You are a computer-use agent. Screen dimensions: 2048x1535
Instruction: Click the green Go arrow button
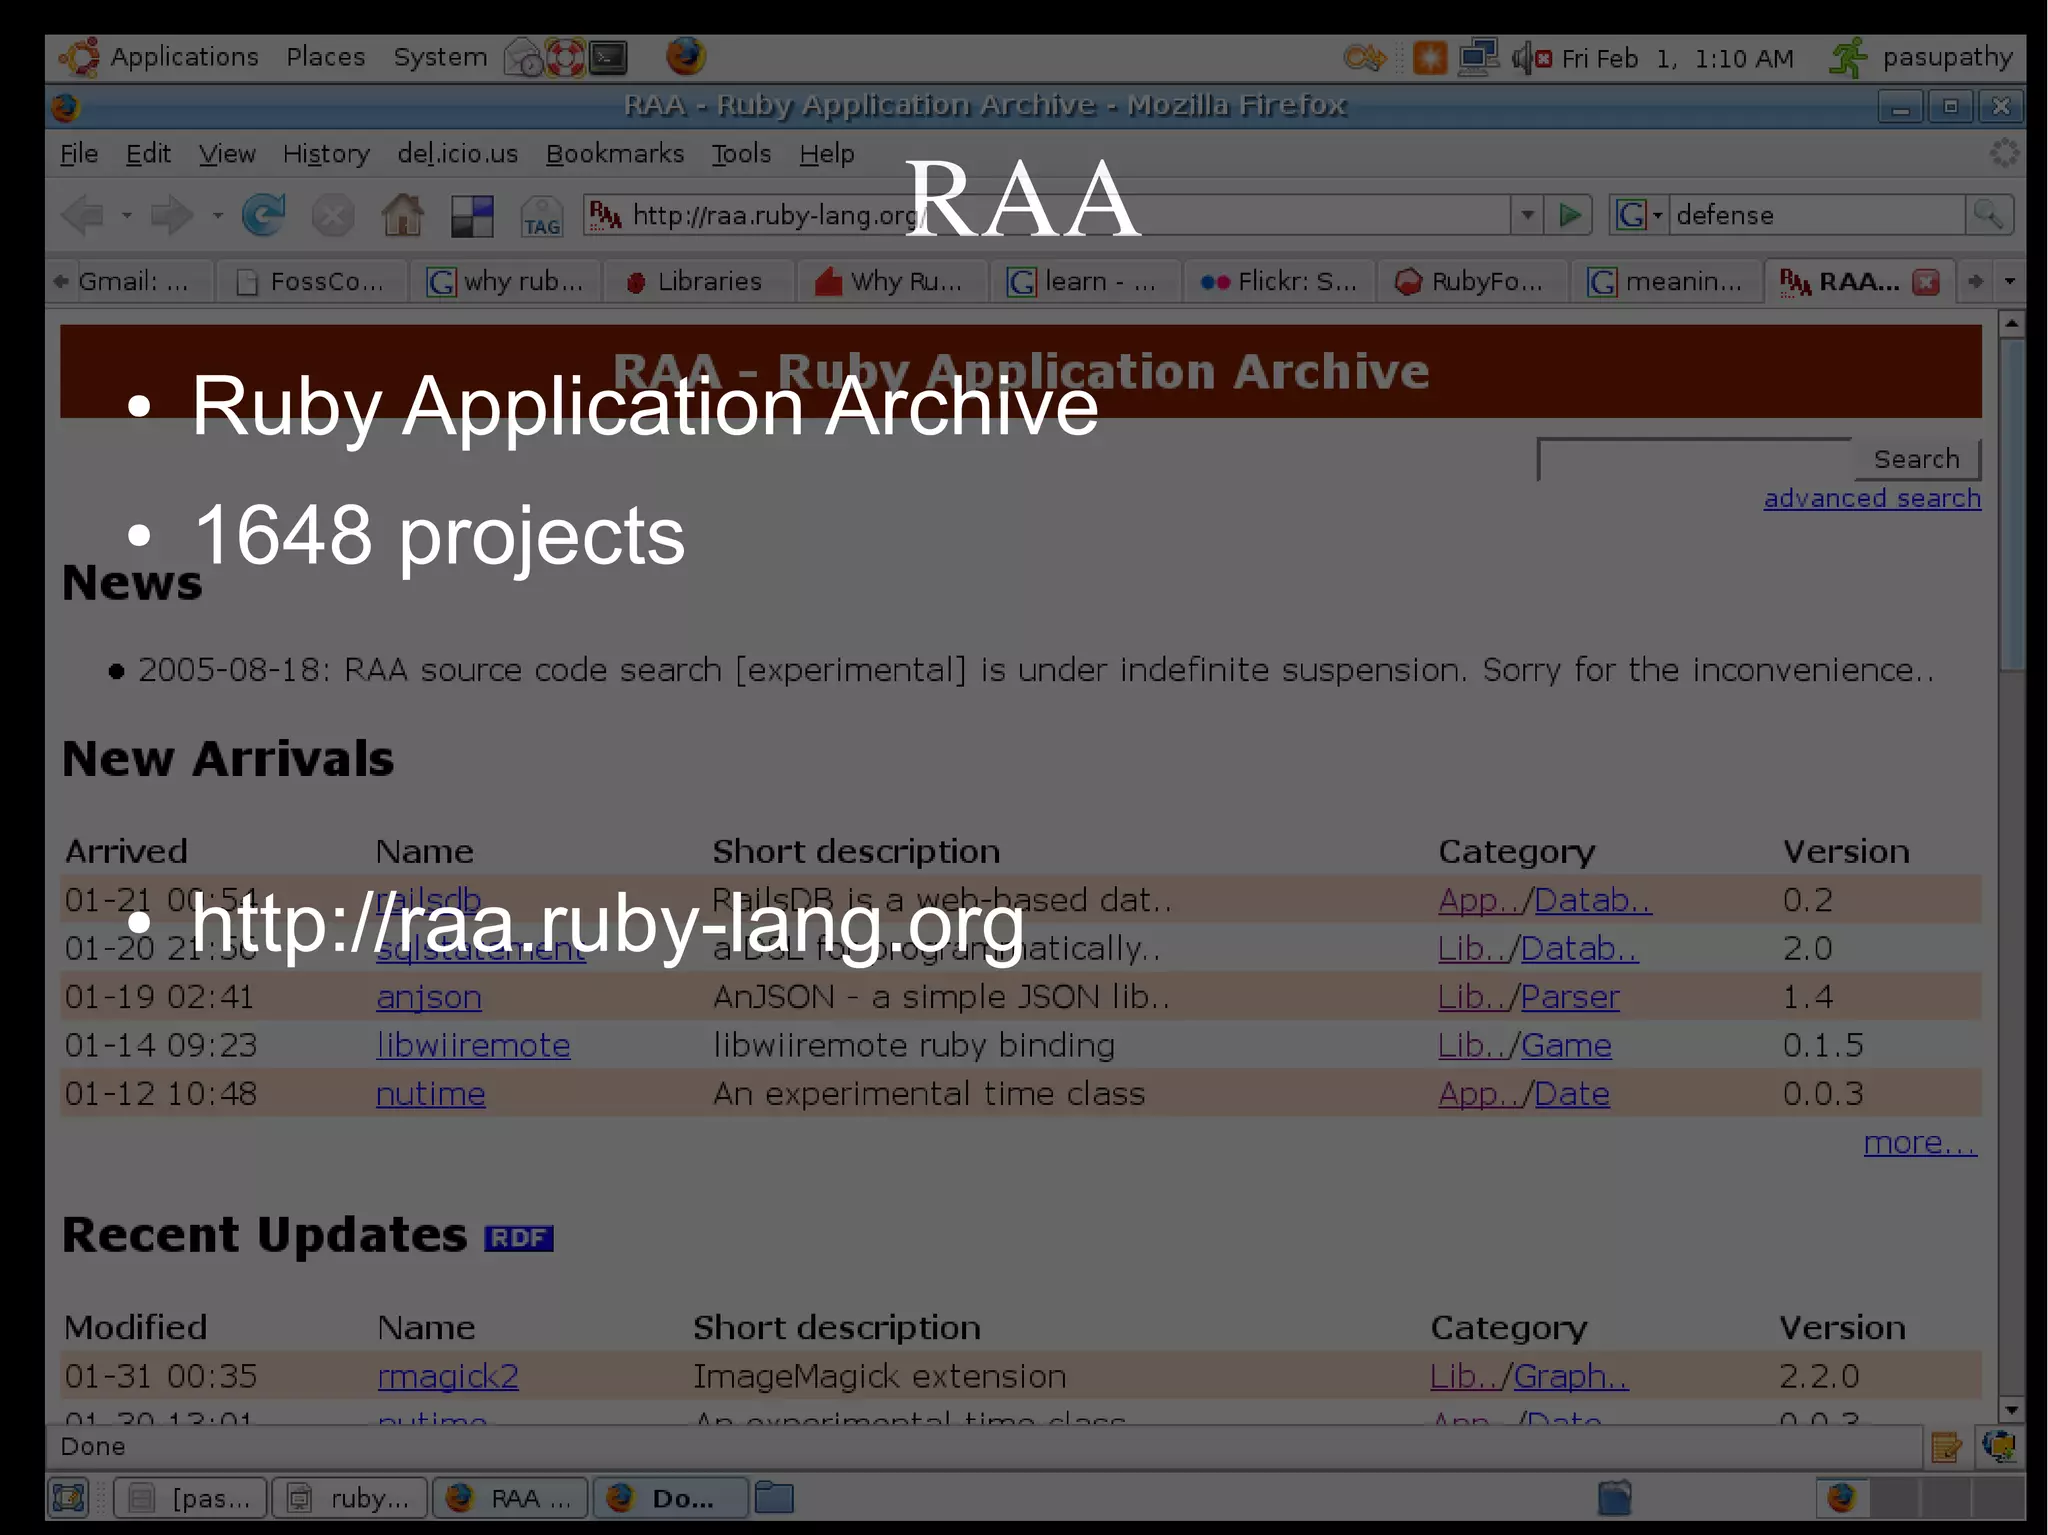[x=1569, y=215]
